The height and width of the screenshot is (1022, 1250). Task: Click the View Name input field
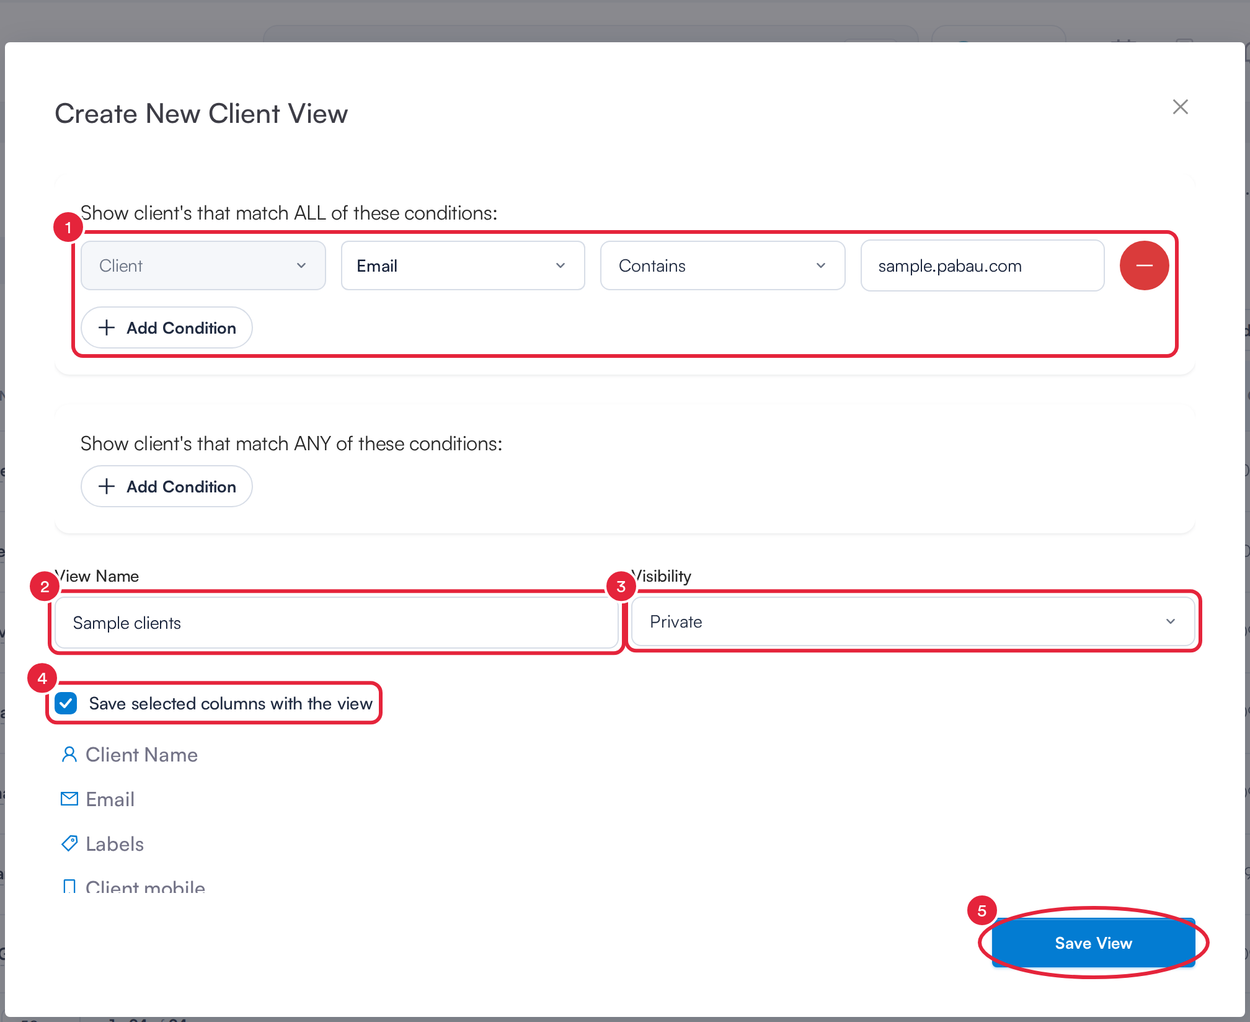[x=337, y=623]
